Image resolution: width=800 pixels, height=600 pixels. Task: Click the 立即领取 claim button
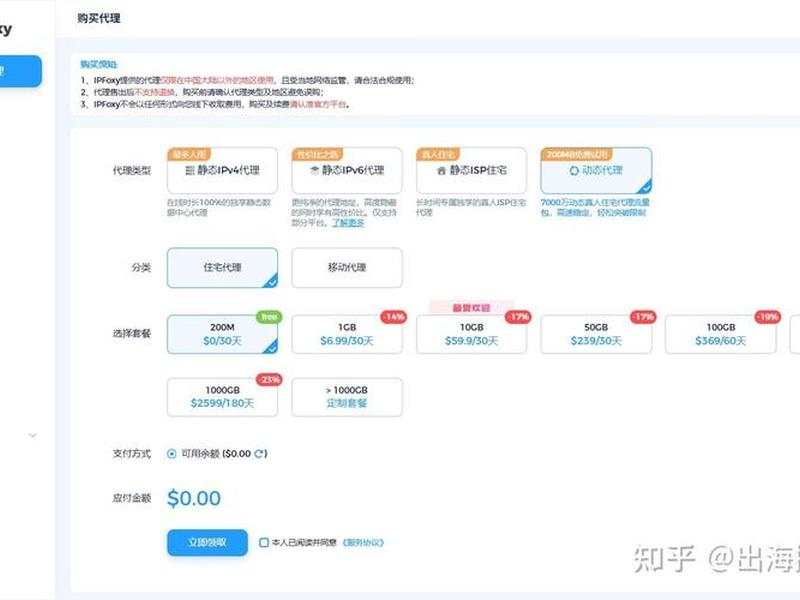point(207,542)
